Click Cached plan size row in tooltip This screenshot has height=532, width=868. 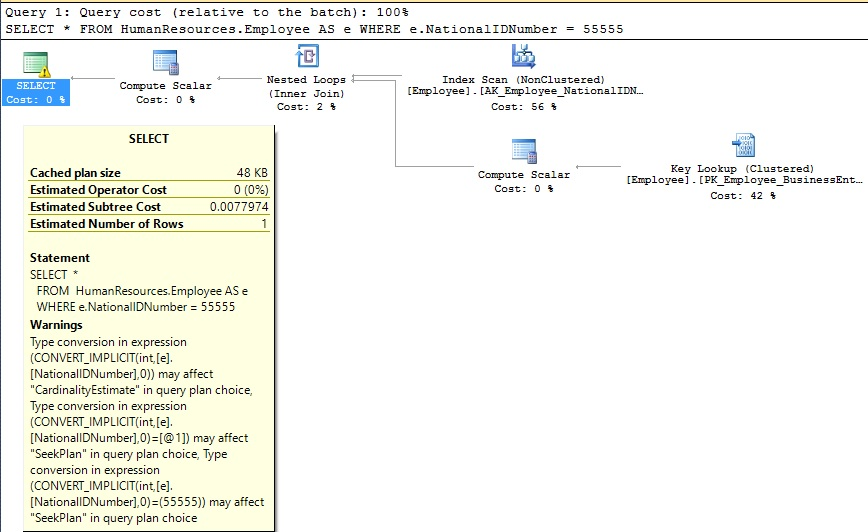coord(149,173)
